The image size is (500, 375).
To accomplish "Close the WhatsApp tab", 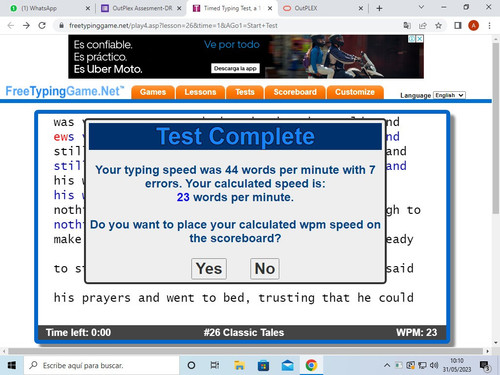I will click(88, 8).
